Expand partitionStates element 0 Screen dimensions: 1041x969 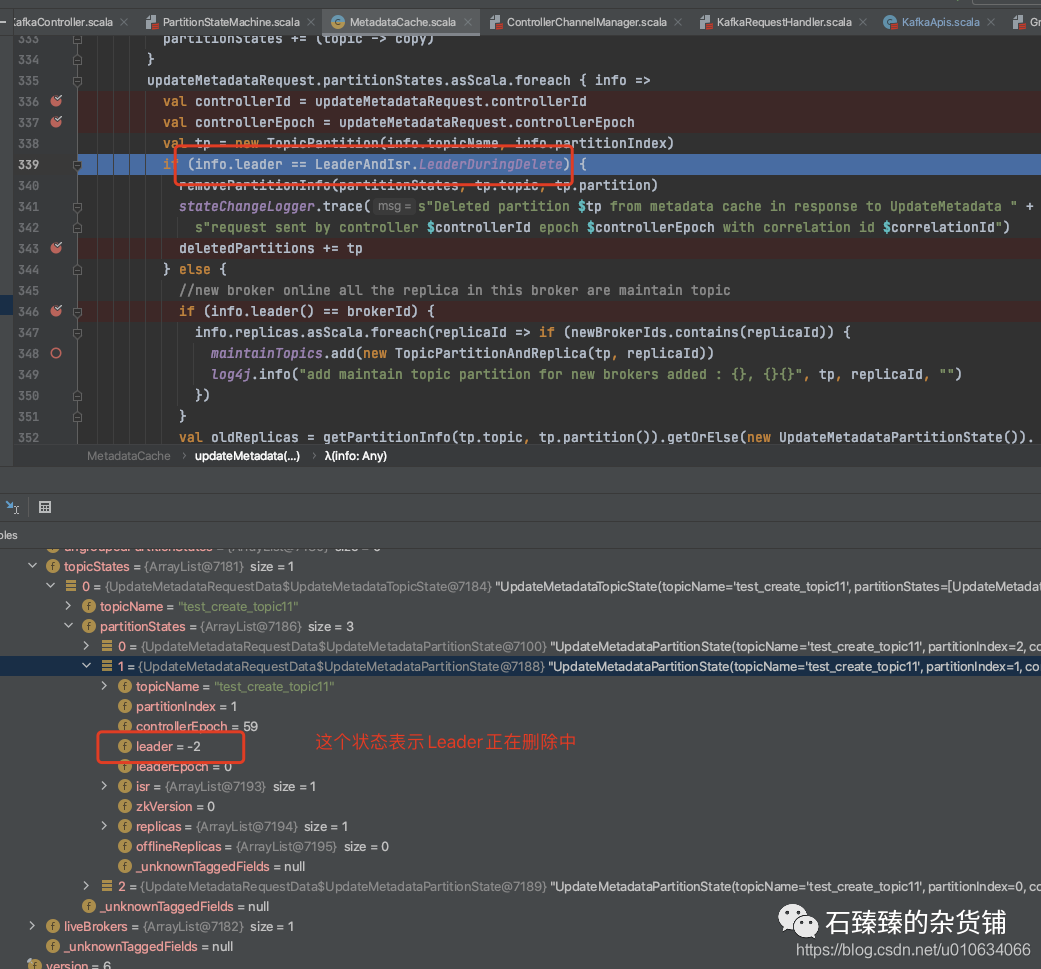(86, 646)
